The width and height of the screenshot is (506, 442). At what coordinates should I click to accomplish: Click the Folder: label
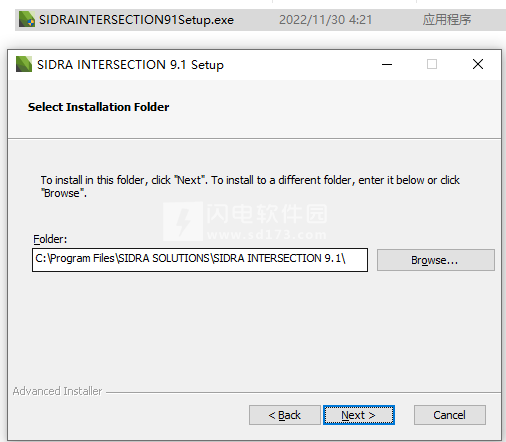(50, 239)
